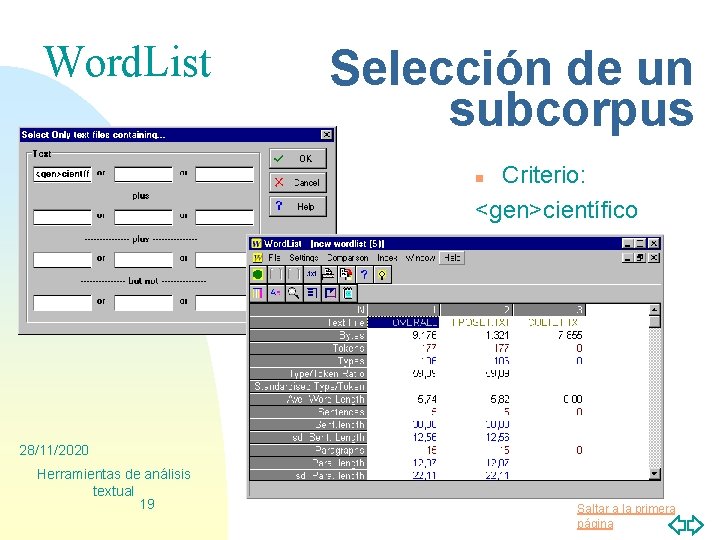Screen dimensions: 720x540
Task: Go to next slide with right arrow
Action: click(x=695, y=524)
